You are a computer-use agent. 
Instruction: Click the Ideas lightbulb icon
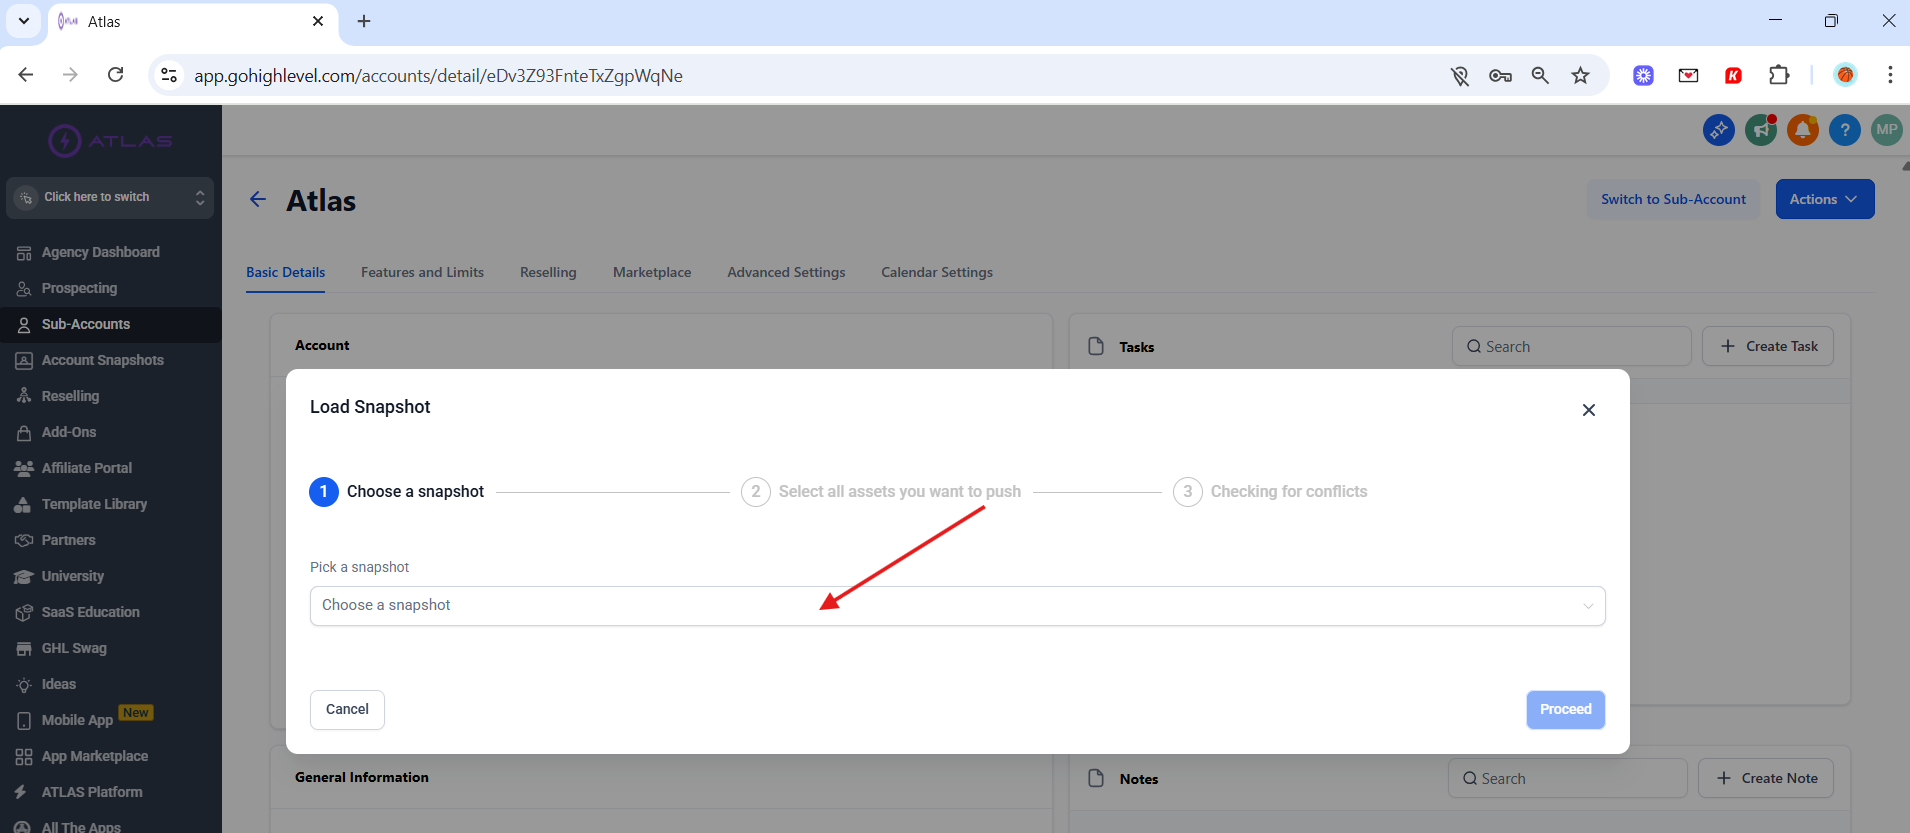[x=24, y=685]
